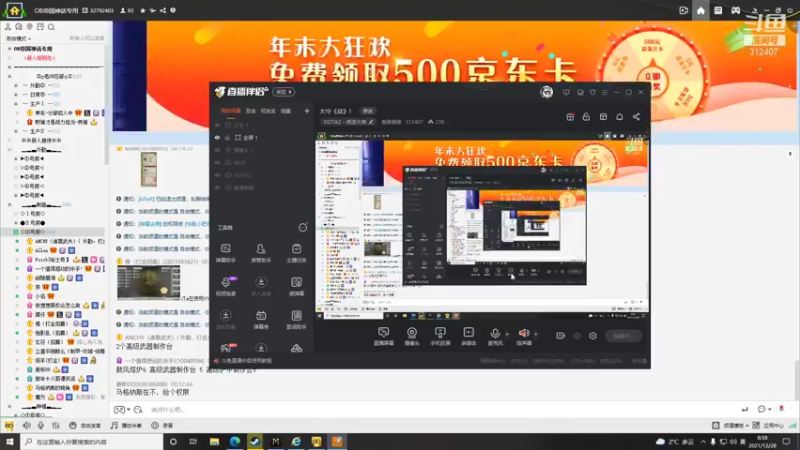Viewport: 800px width, 450px height.
Task: Open the hamburger menu in 直播伴侣 title bar
Action: pyautogui.click(x=605, y=92)
